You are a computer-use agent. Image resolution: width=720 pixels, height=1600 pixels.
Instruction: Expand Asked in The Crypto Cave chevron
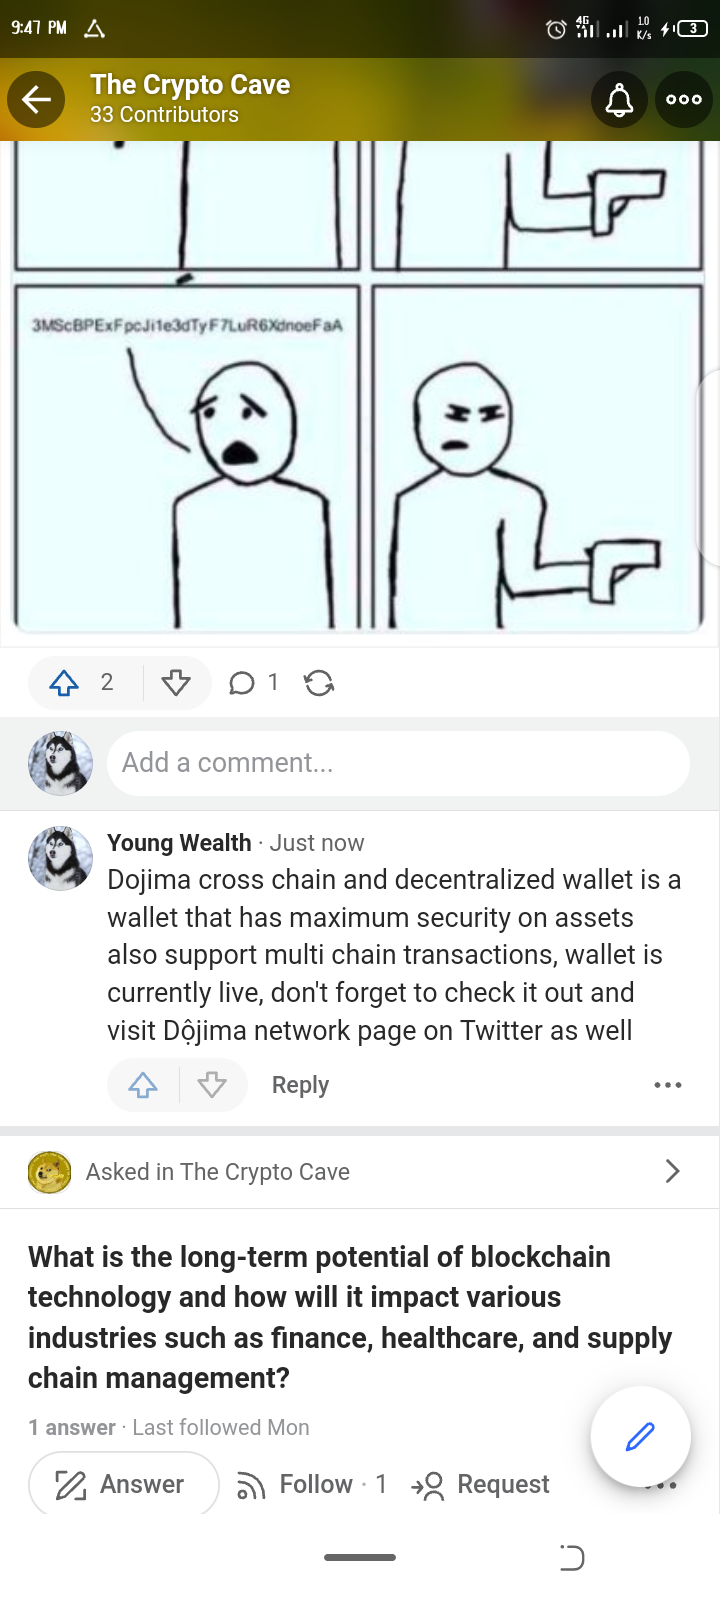[x=672, y=1171]
